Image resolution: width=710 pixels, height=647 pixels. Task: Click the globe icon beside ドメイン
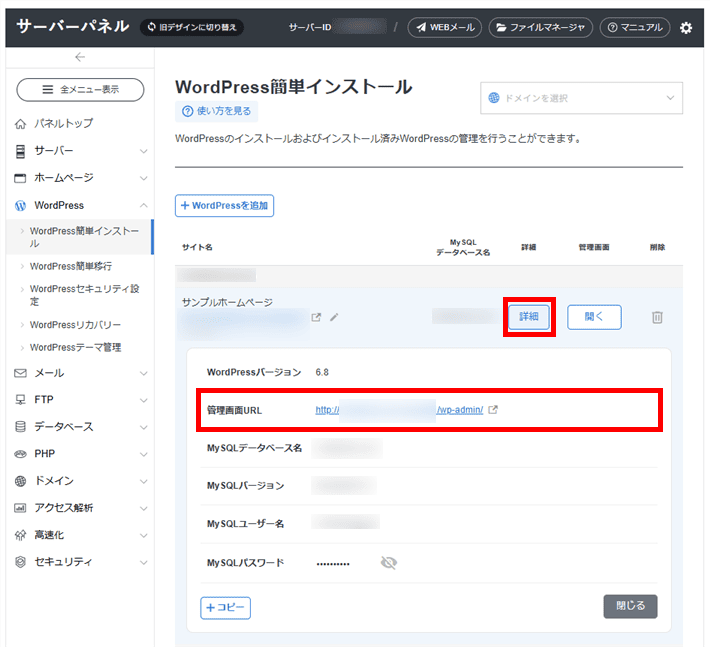(20, 481)
